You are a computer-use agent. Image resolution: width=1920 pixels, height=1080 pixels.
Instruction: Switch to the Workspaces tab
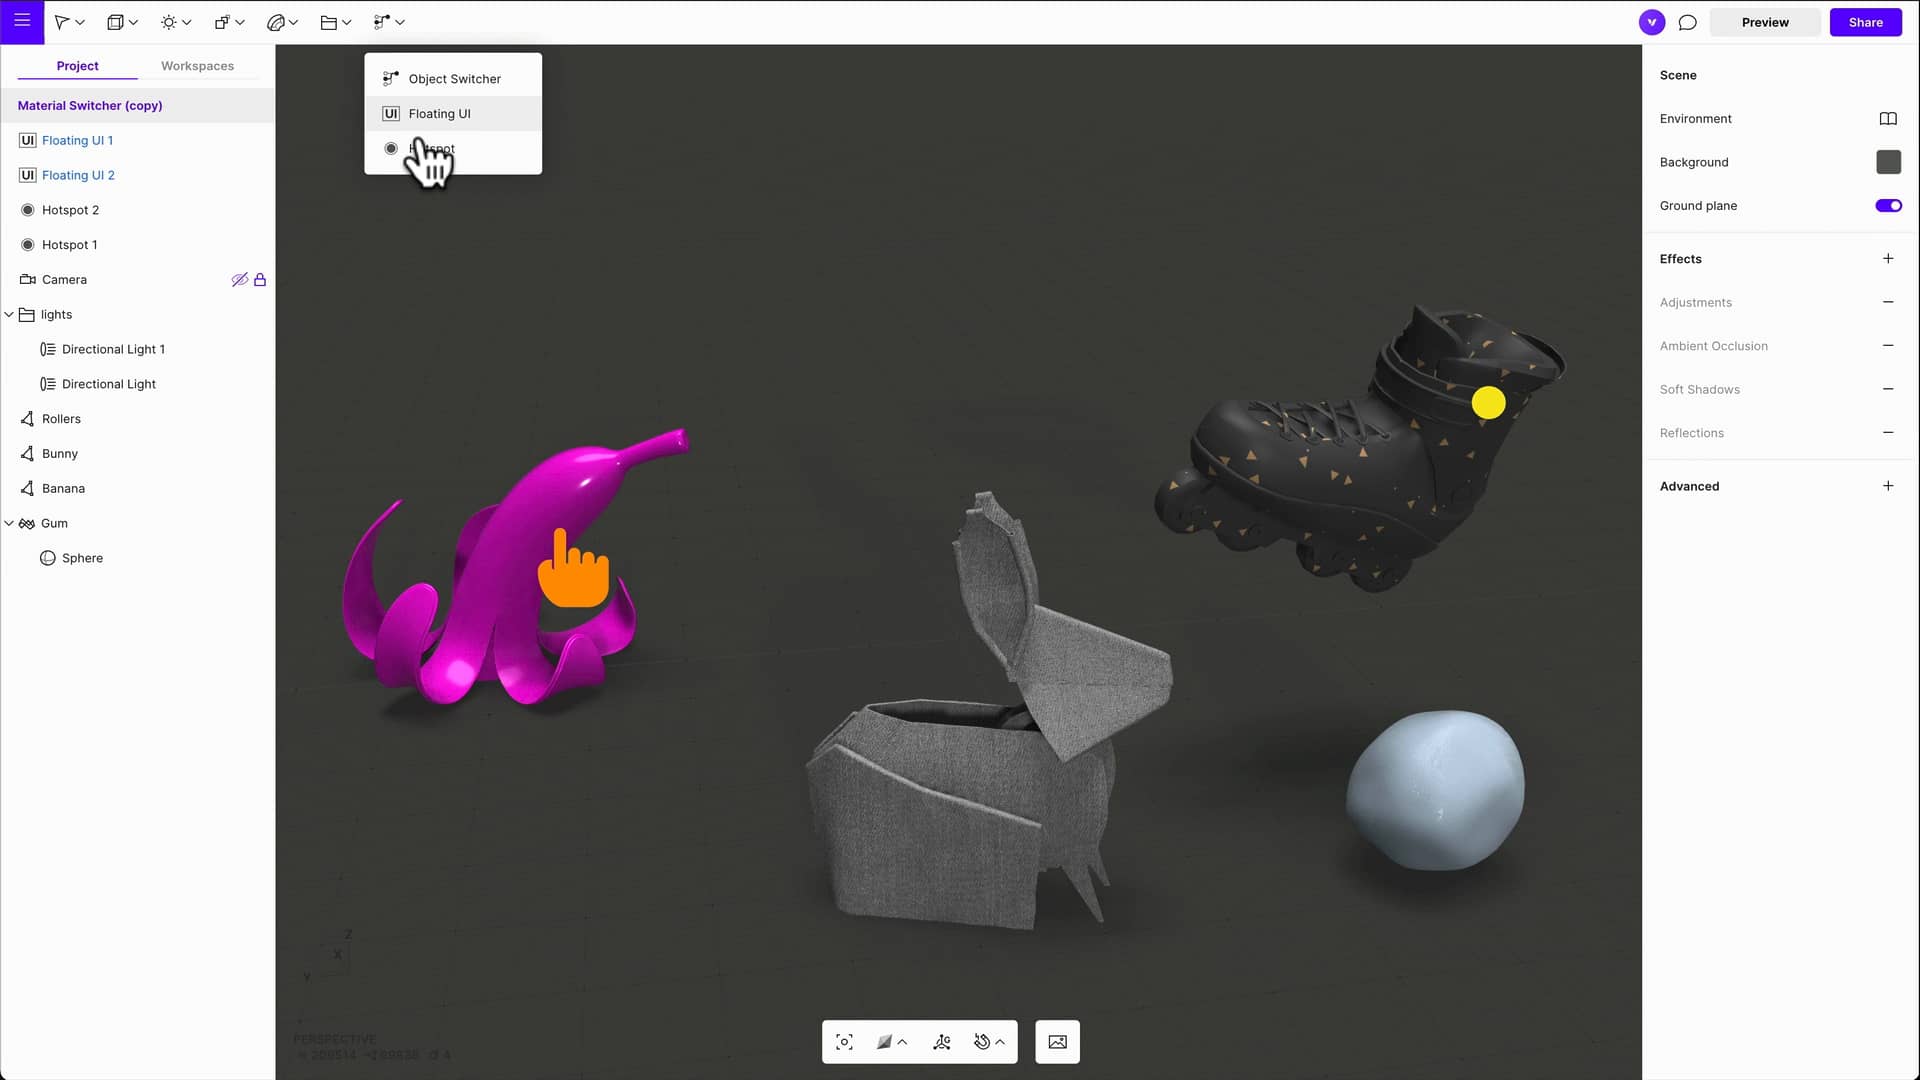pos(197,65)
